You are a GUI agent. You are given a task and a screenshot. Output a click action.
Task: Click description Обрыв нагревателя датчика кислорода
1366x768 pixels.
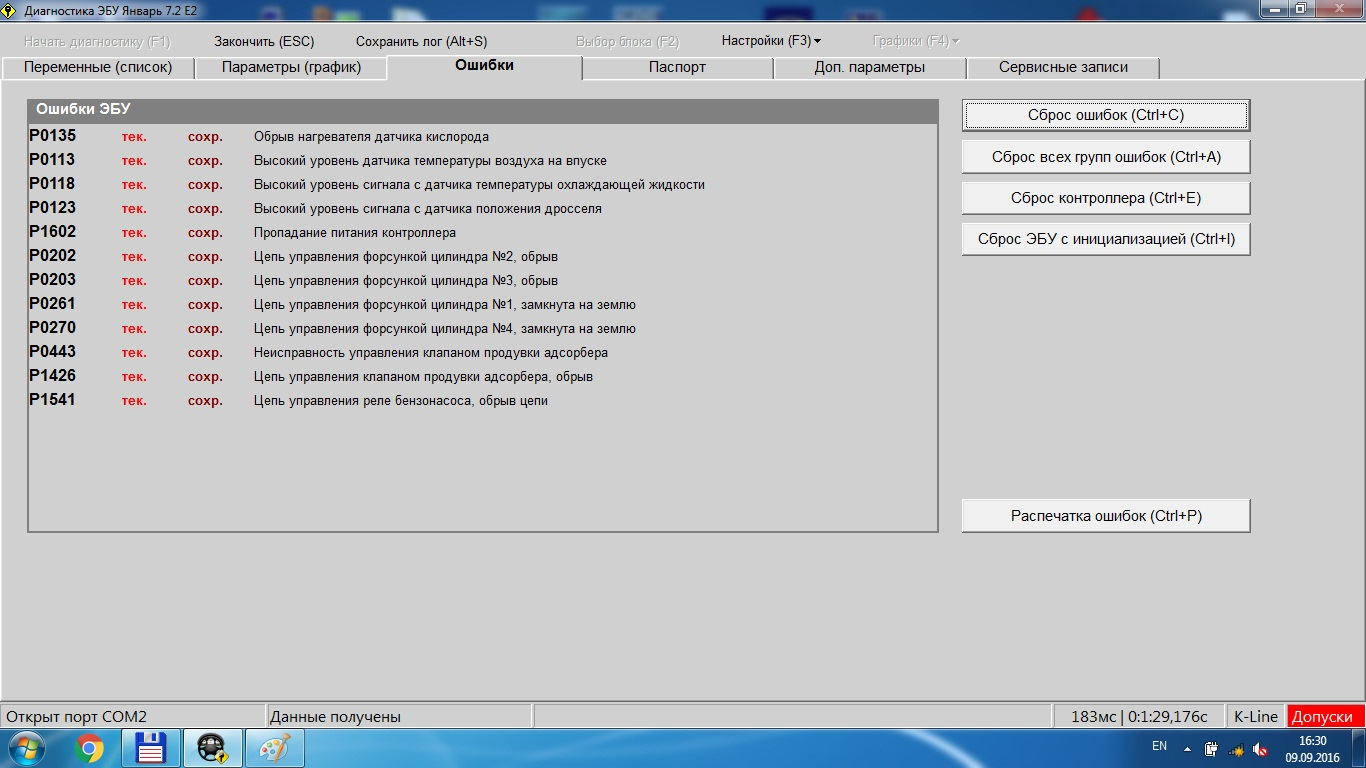click(371, 137)
